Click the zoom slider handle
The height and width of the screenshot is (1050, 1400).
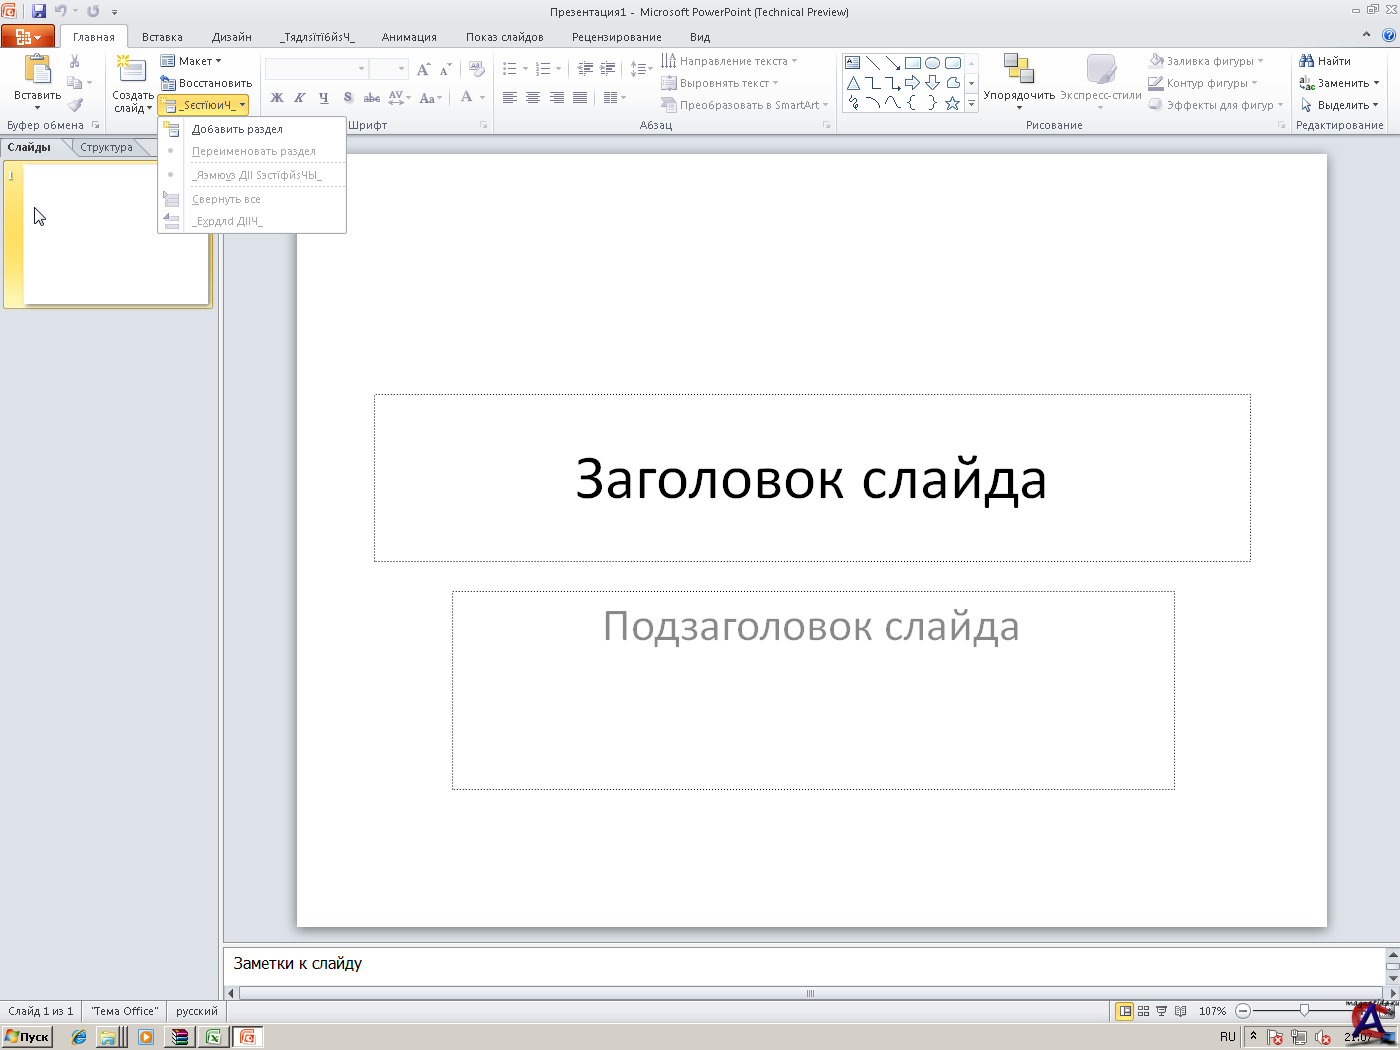(x=1304, y=1011)
